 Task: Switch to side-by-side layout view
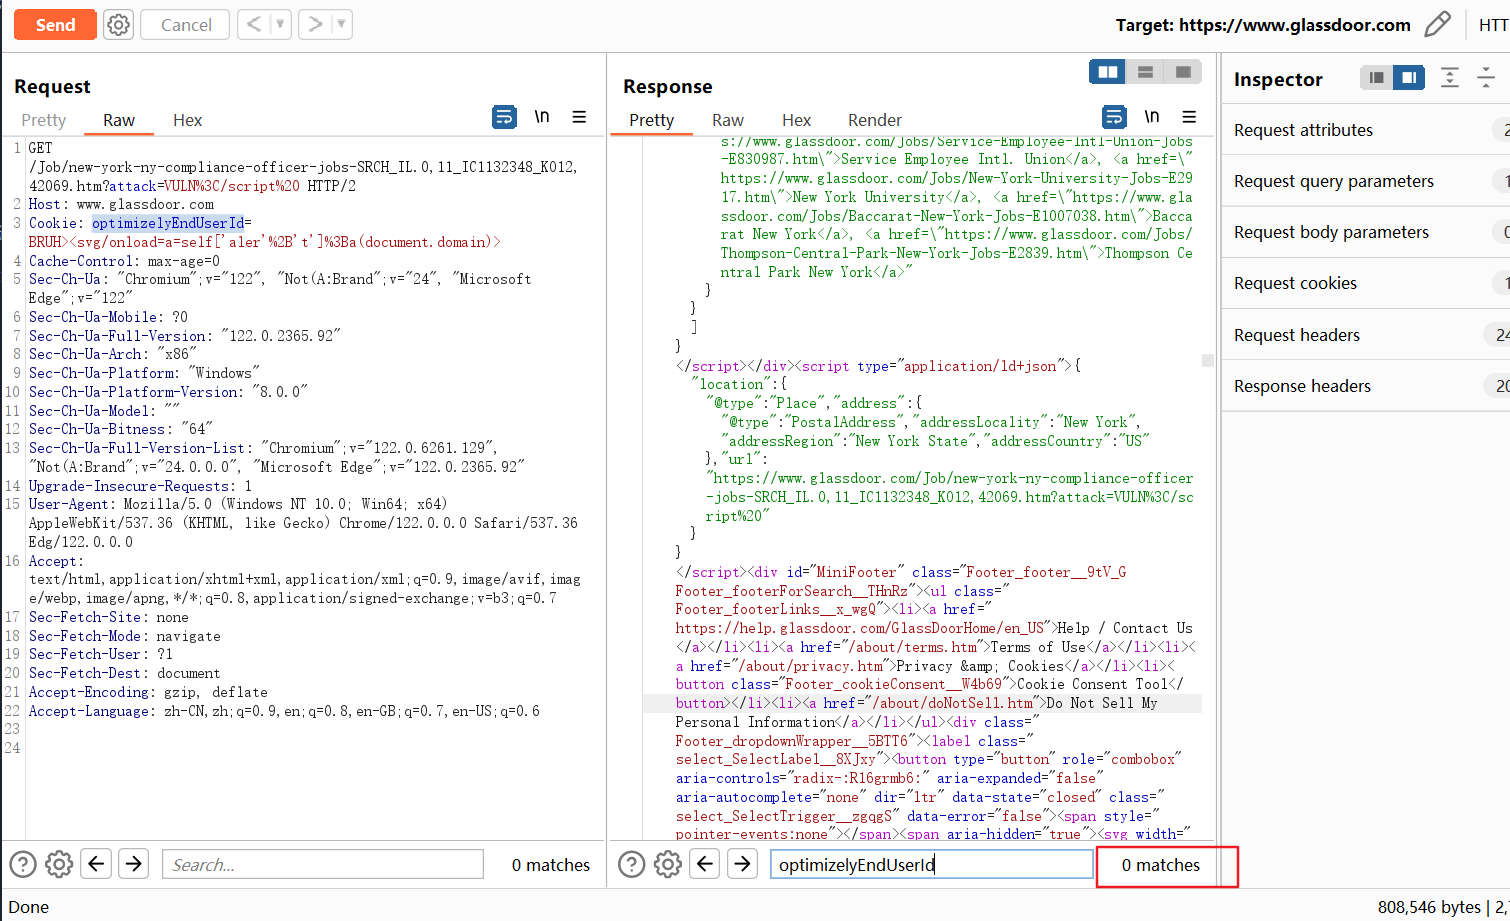(x=1108, y=72)
